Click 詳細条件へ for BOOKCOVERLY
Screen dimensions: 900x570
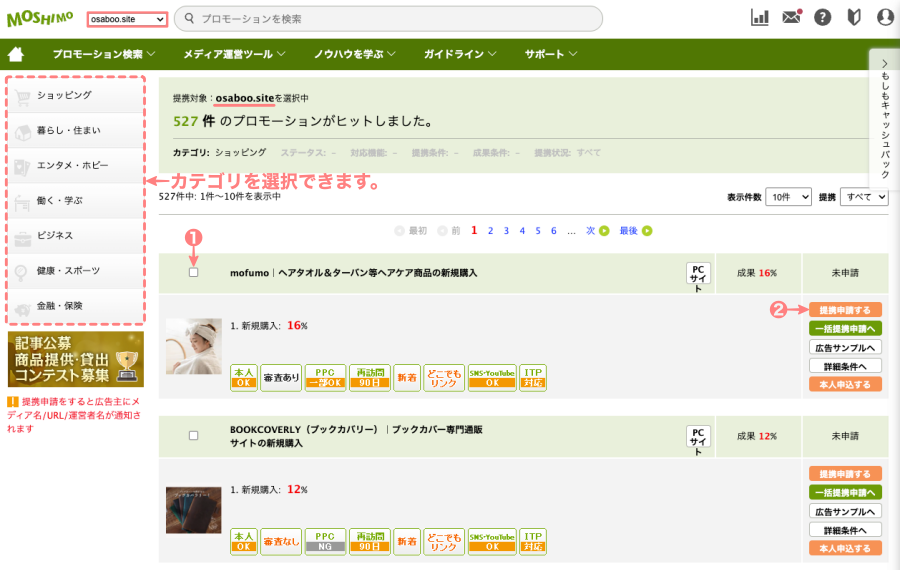845,530
